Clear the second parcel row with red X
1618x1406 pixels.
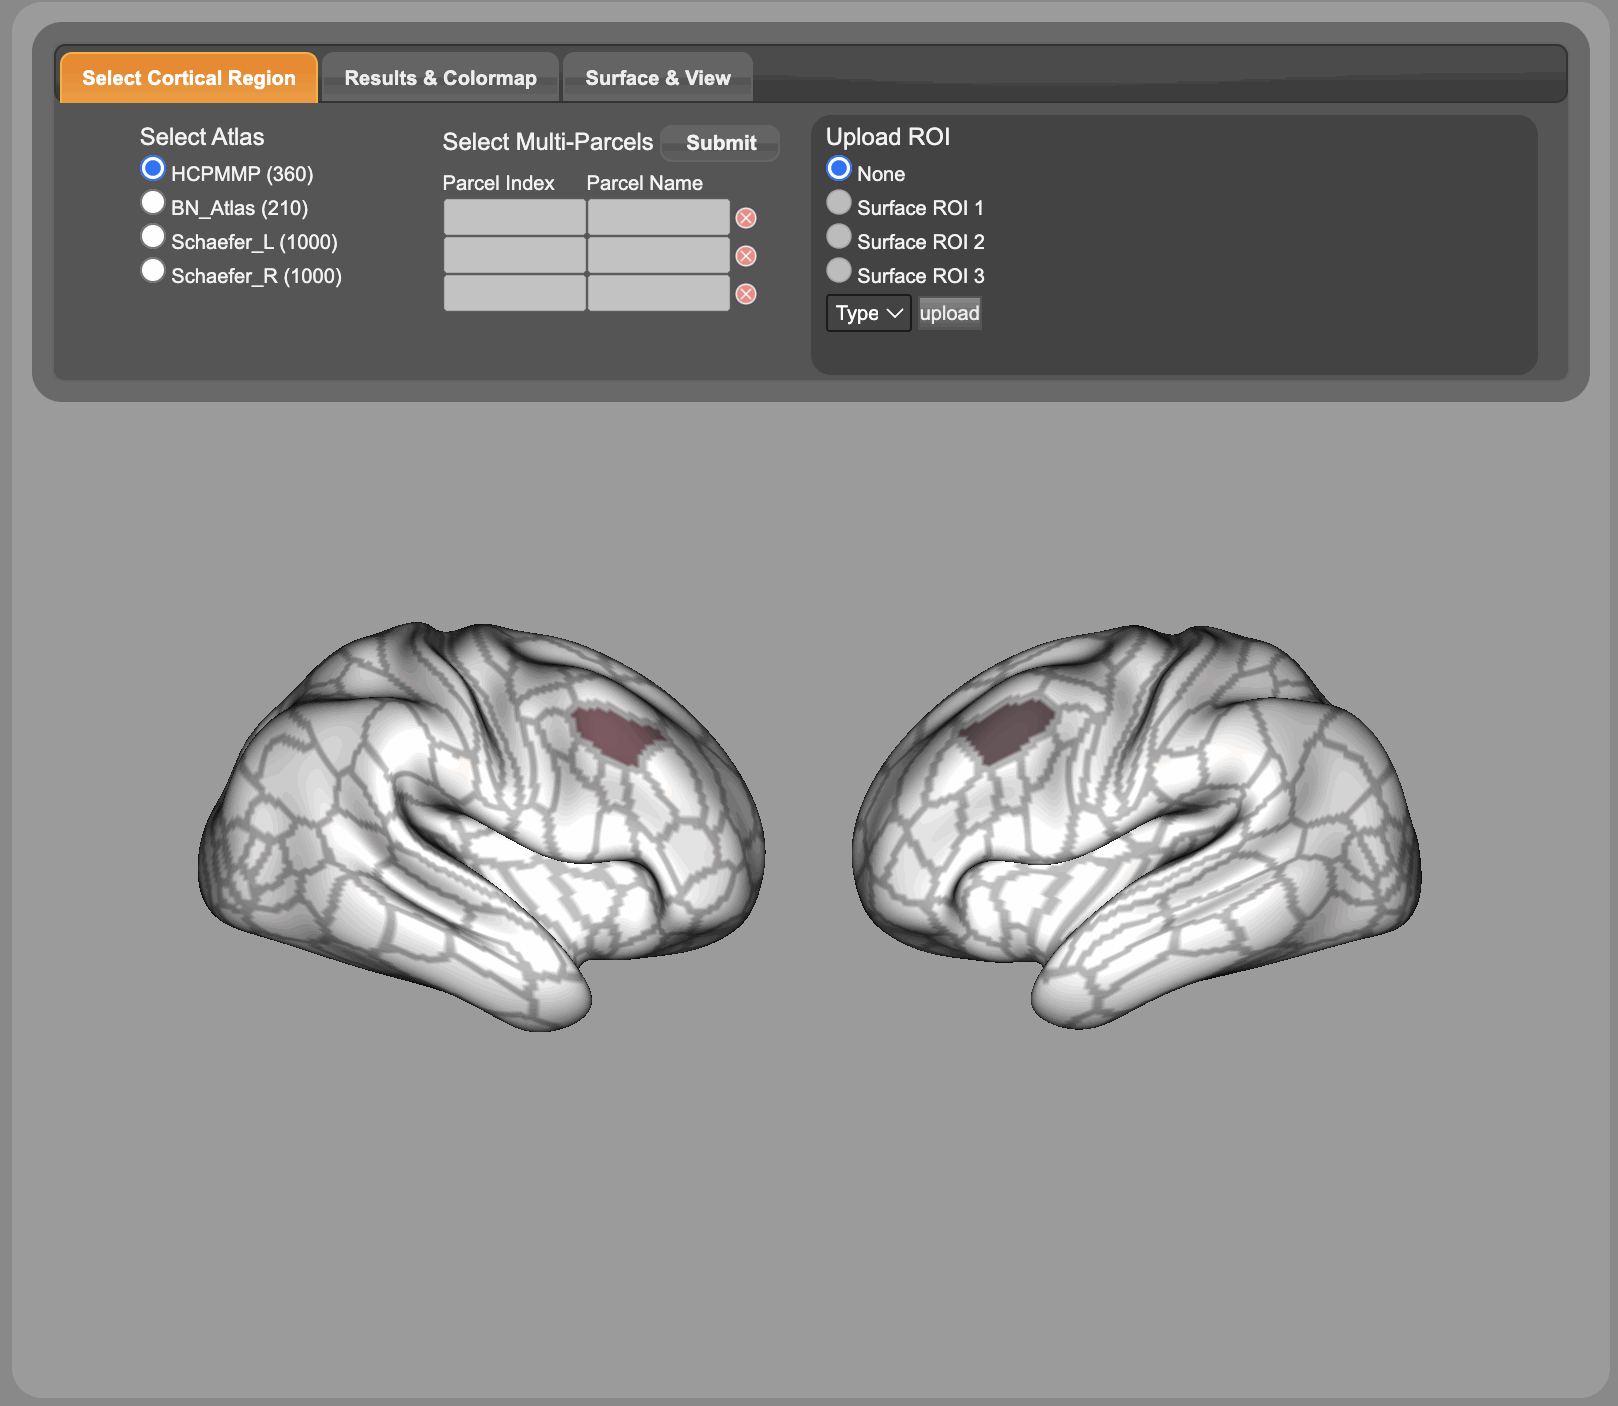tap(746, 256)
